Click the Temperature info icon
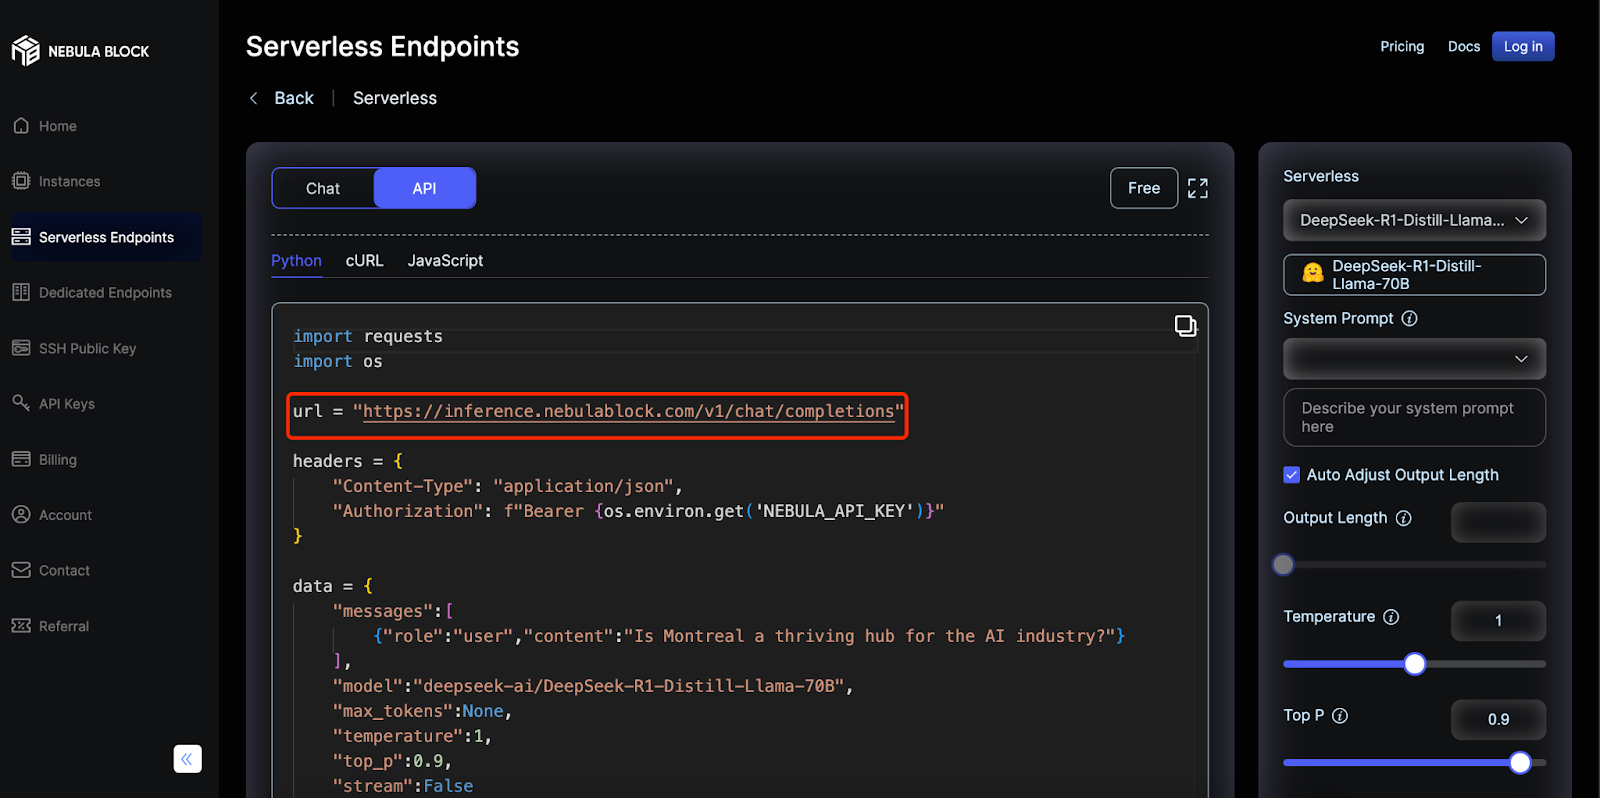Viewport: 1600px width, 798px height. 1391,617
